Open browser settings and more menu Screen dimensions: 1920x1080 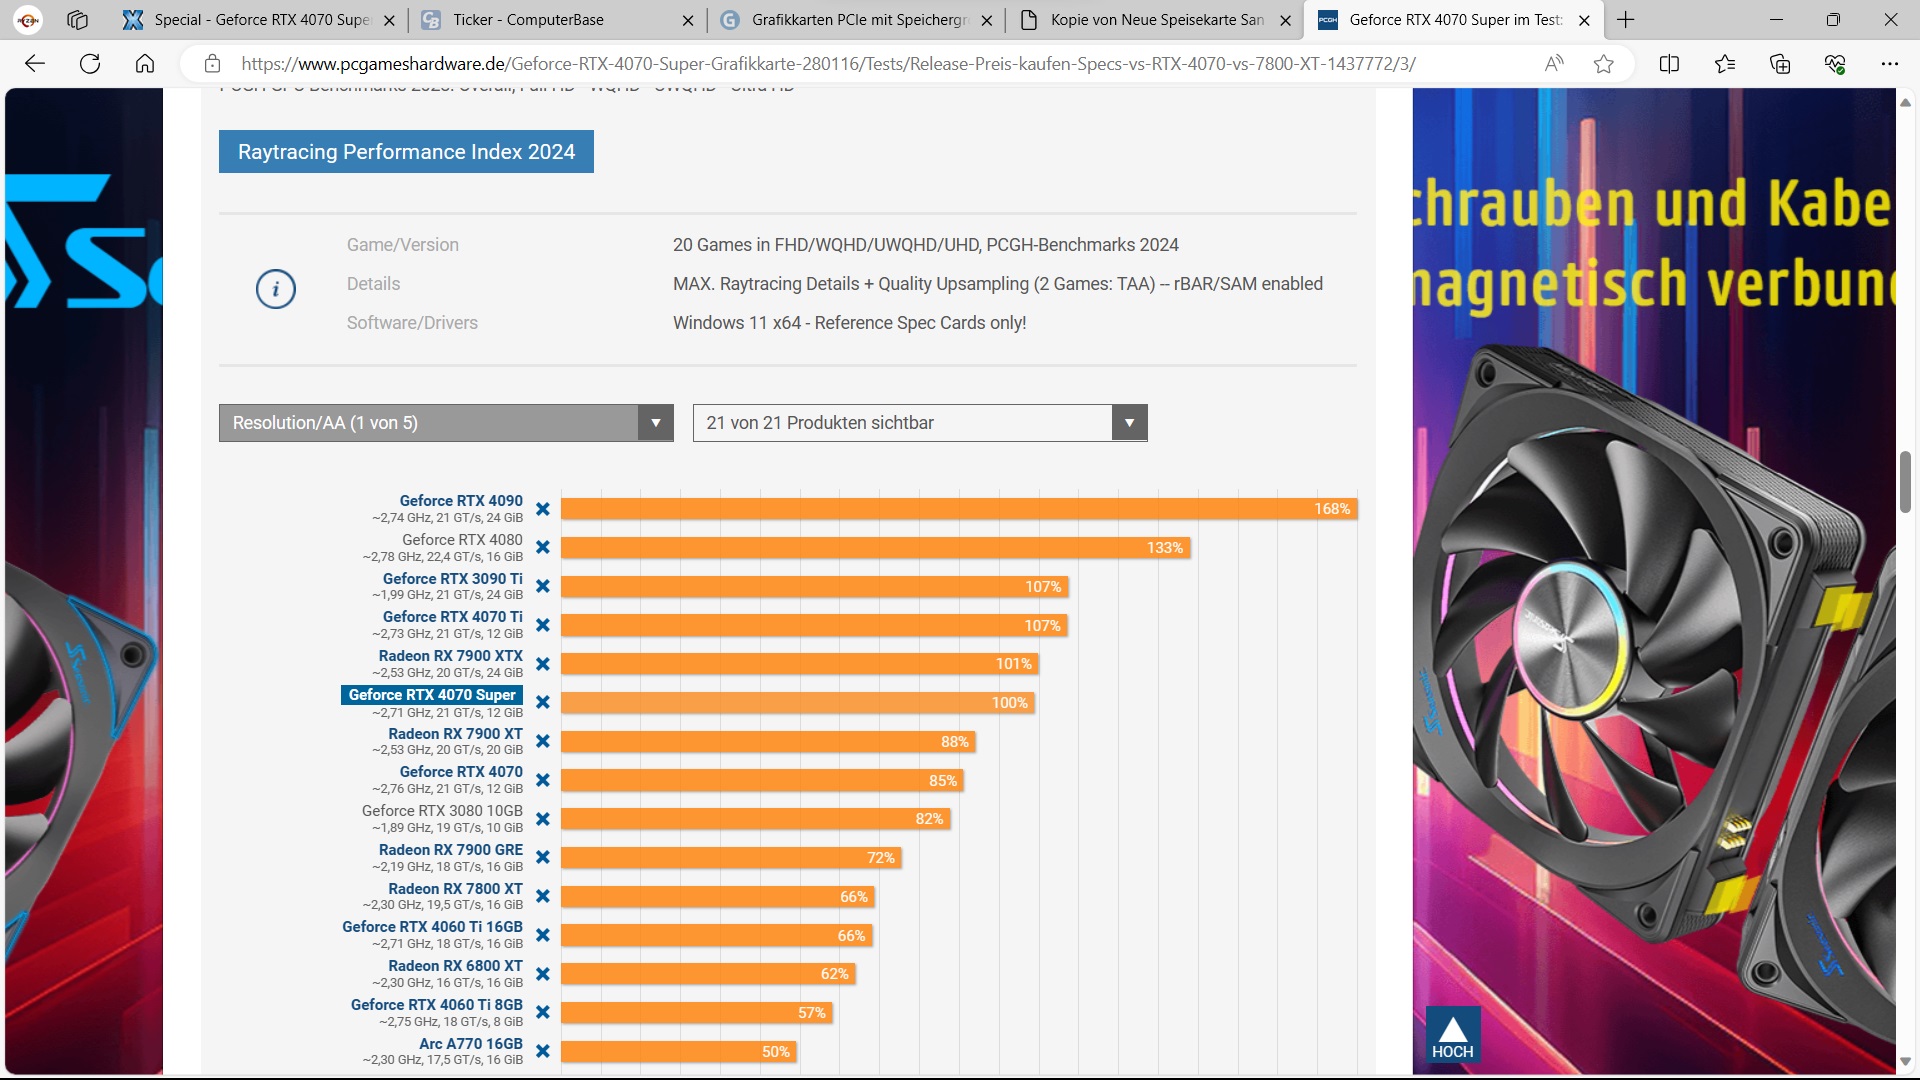1889,64
